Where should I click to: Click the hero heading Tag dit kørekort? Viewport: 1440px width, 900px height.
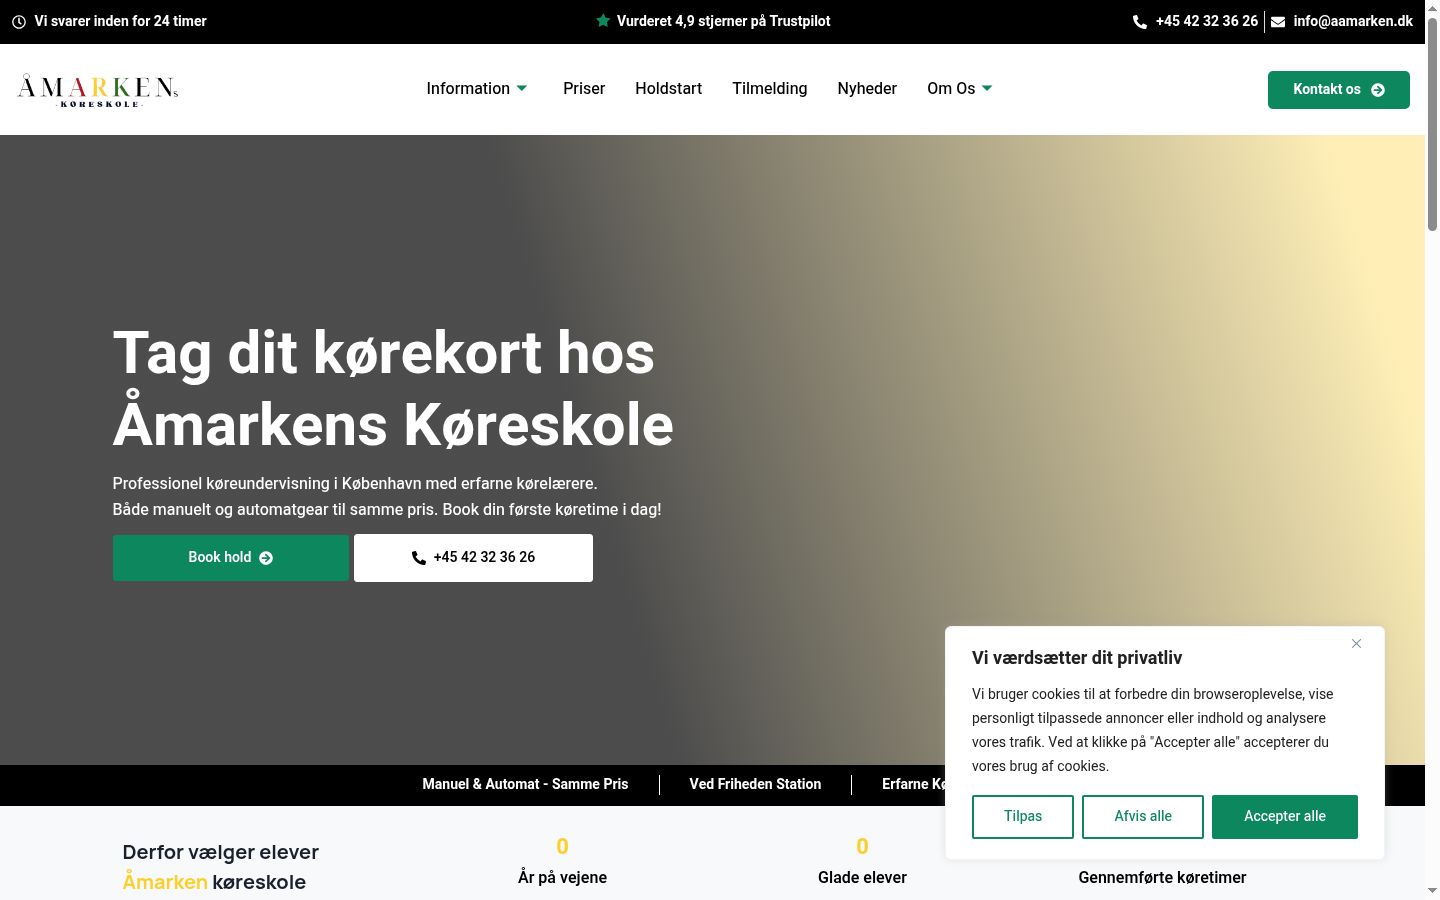[393, 389]
